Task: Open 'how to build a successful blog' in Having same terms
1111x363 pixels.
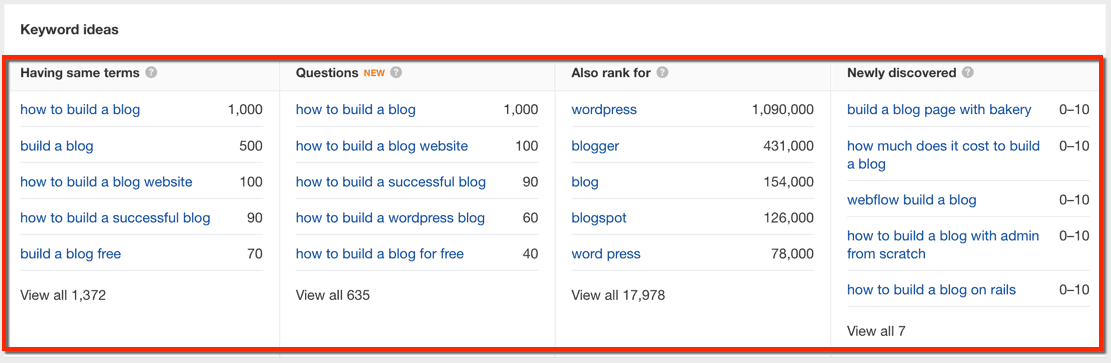Action: [x=115, y=218]
